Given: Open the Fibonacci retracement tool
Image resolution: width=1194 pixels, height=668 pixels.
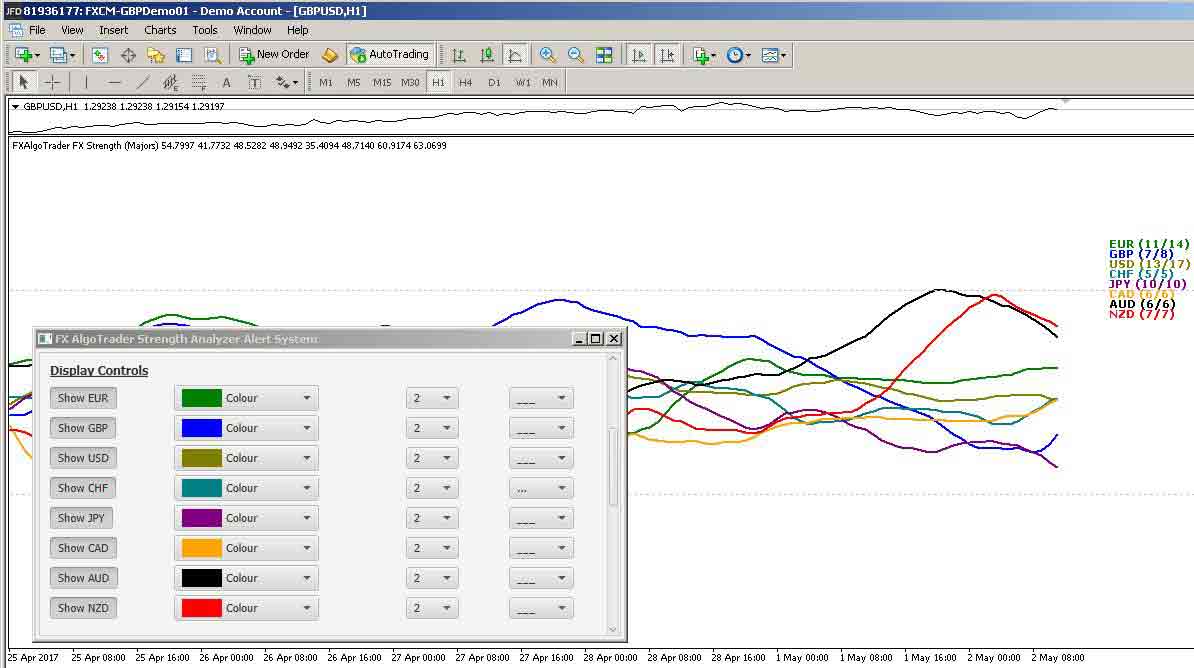Looking at the screenshot, I should pos(198,83).
